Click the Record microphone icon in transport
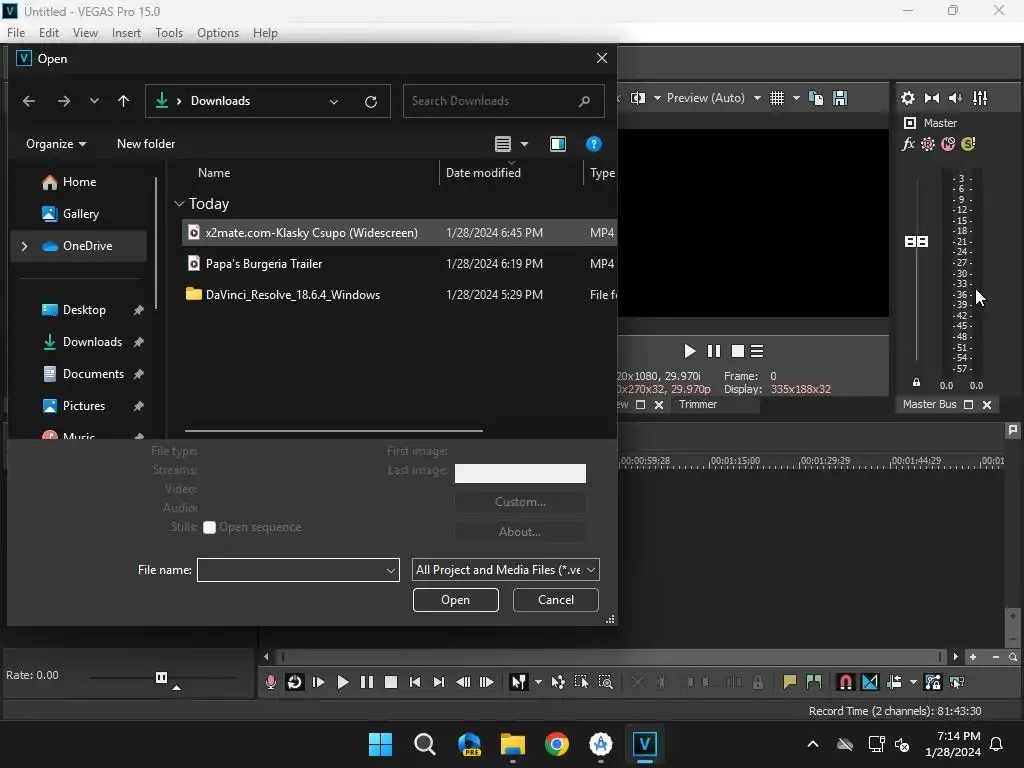This screenshot has width=1024, height=768. [x=270, y=682]
